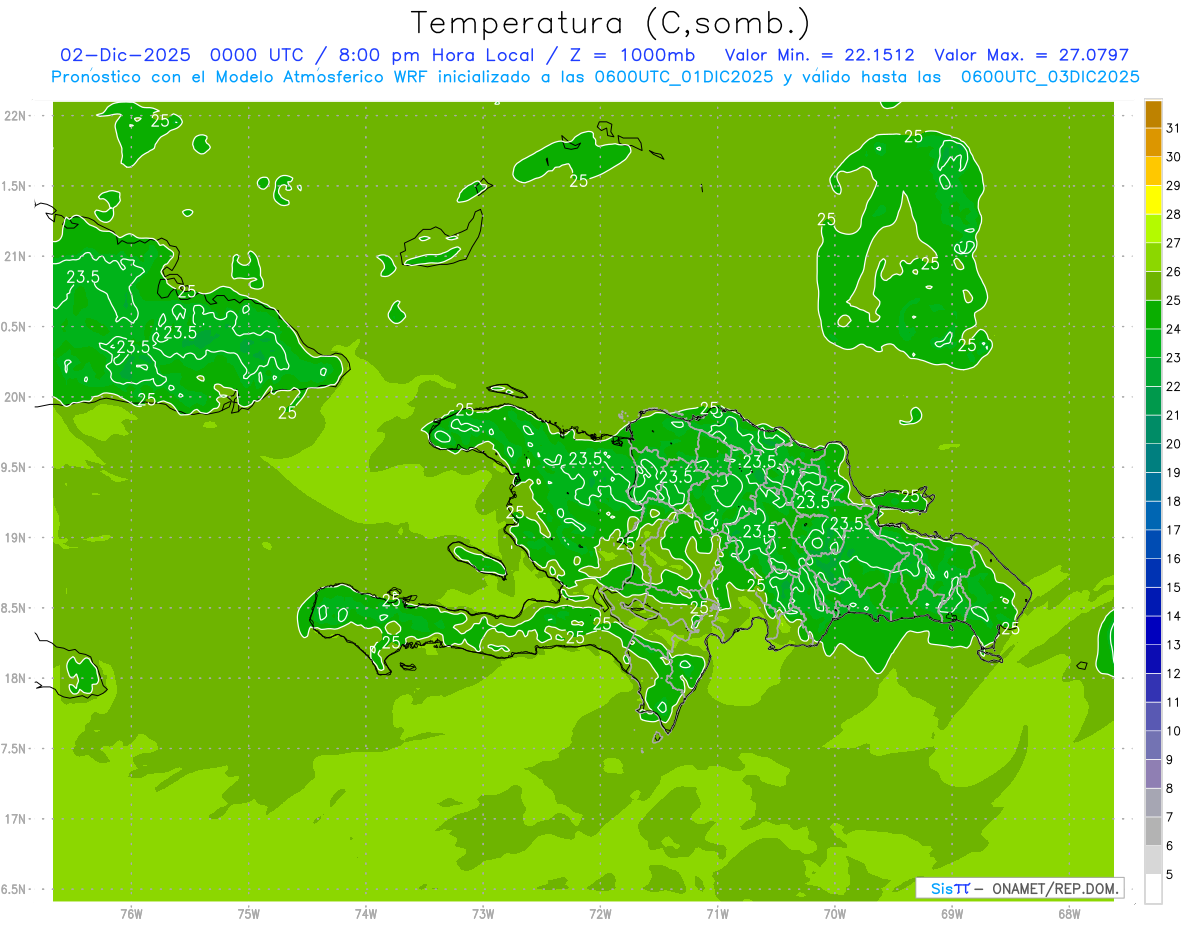Click the "9.5N" latitude axis label

15,468
